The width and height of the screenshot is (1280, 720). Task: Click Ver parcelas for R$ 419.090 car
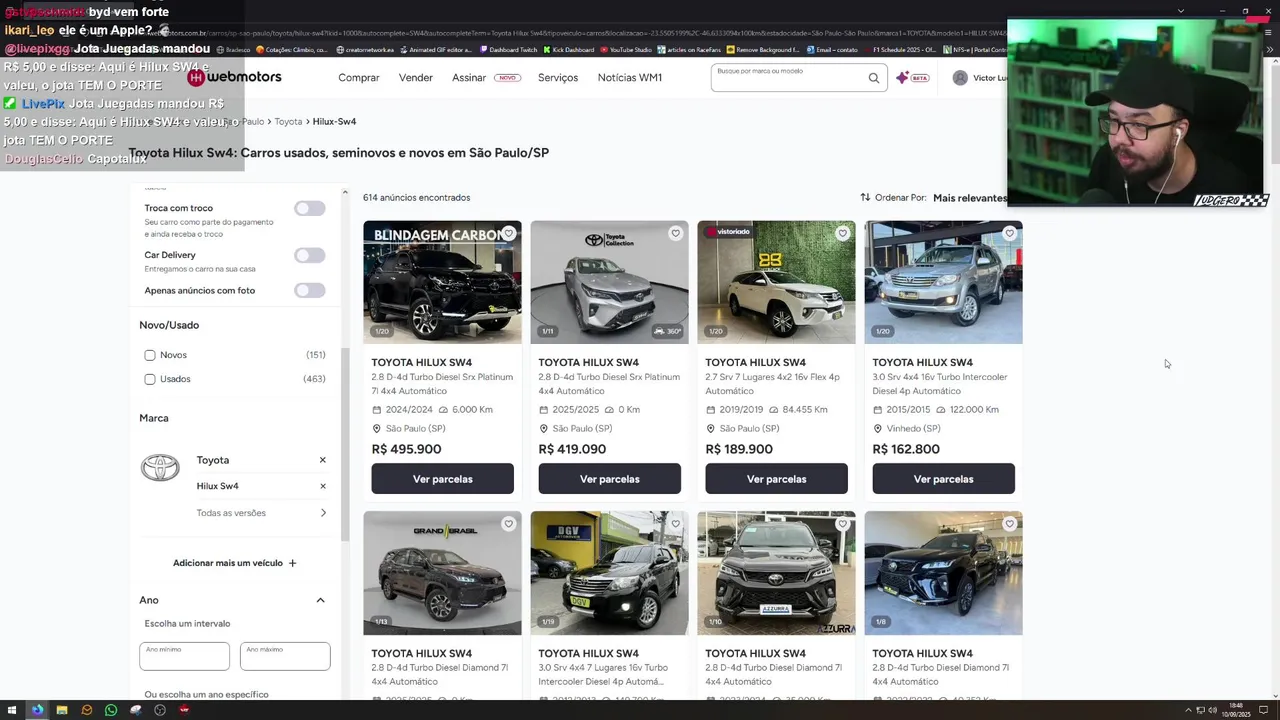click(609, 479)
